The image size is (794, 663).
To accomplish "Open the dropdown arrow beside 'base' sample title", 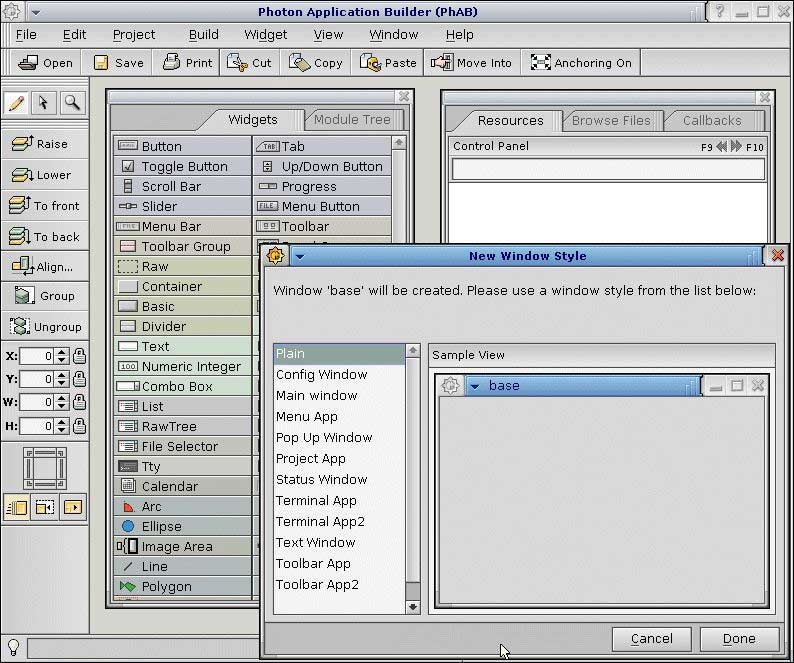I will click(474, 386).
